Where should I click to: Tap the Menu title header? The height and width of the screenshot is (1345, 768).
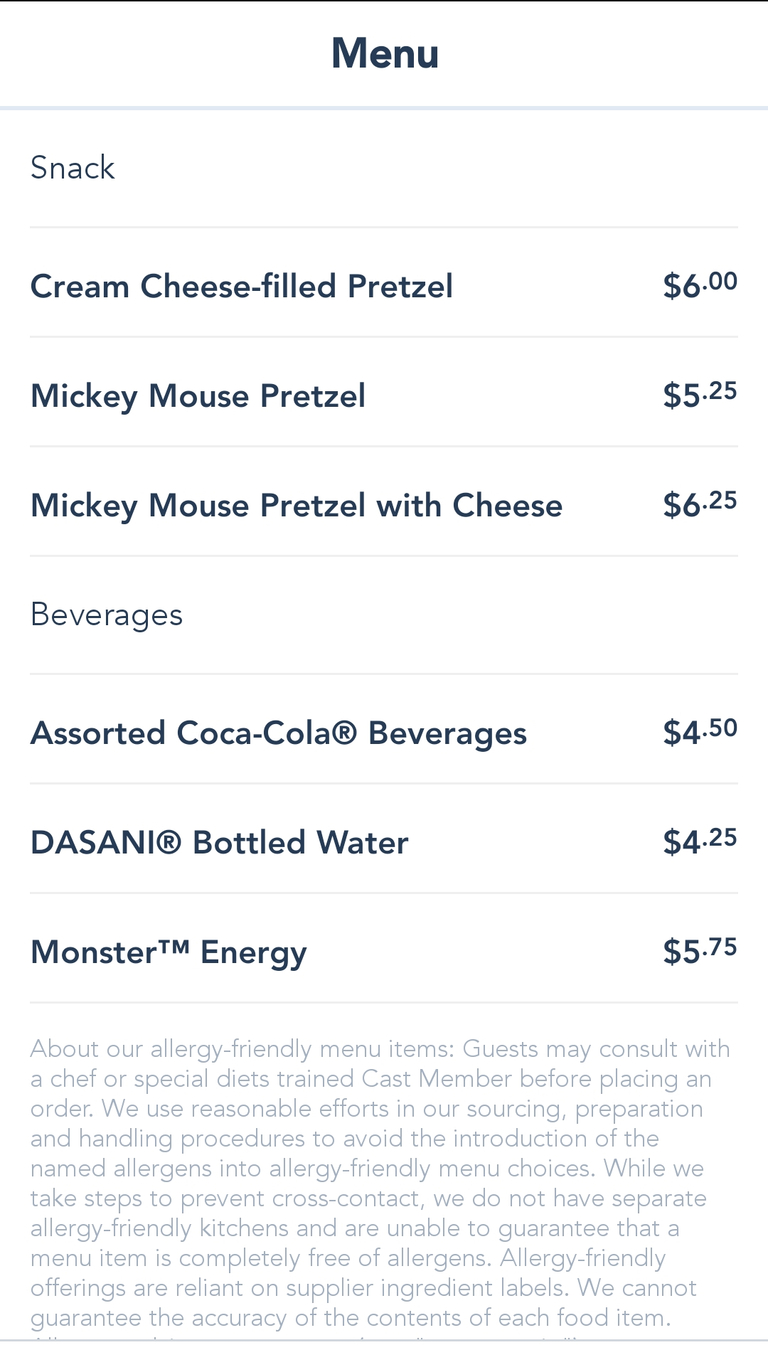[385, 53]
